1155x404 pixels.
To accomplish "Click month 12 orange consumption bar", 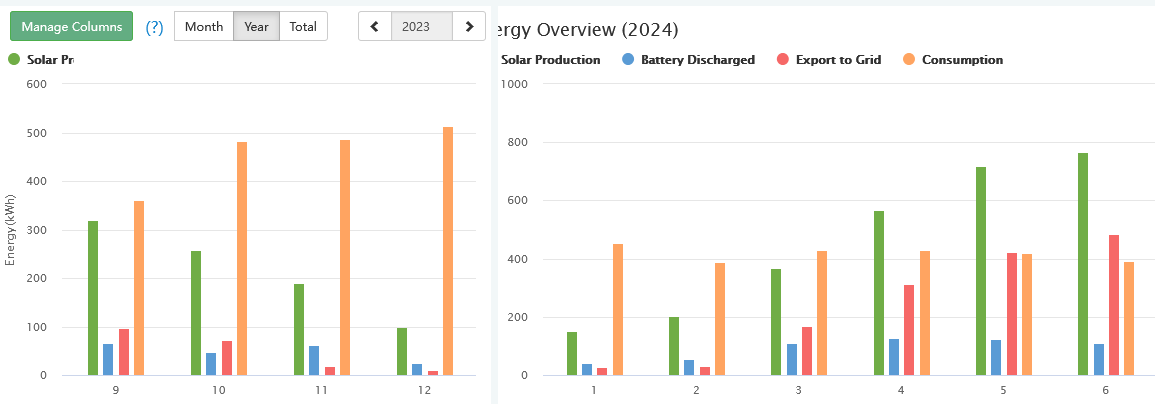I will [448, 251].
